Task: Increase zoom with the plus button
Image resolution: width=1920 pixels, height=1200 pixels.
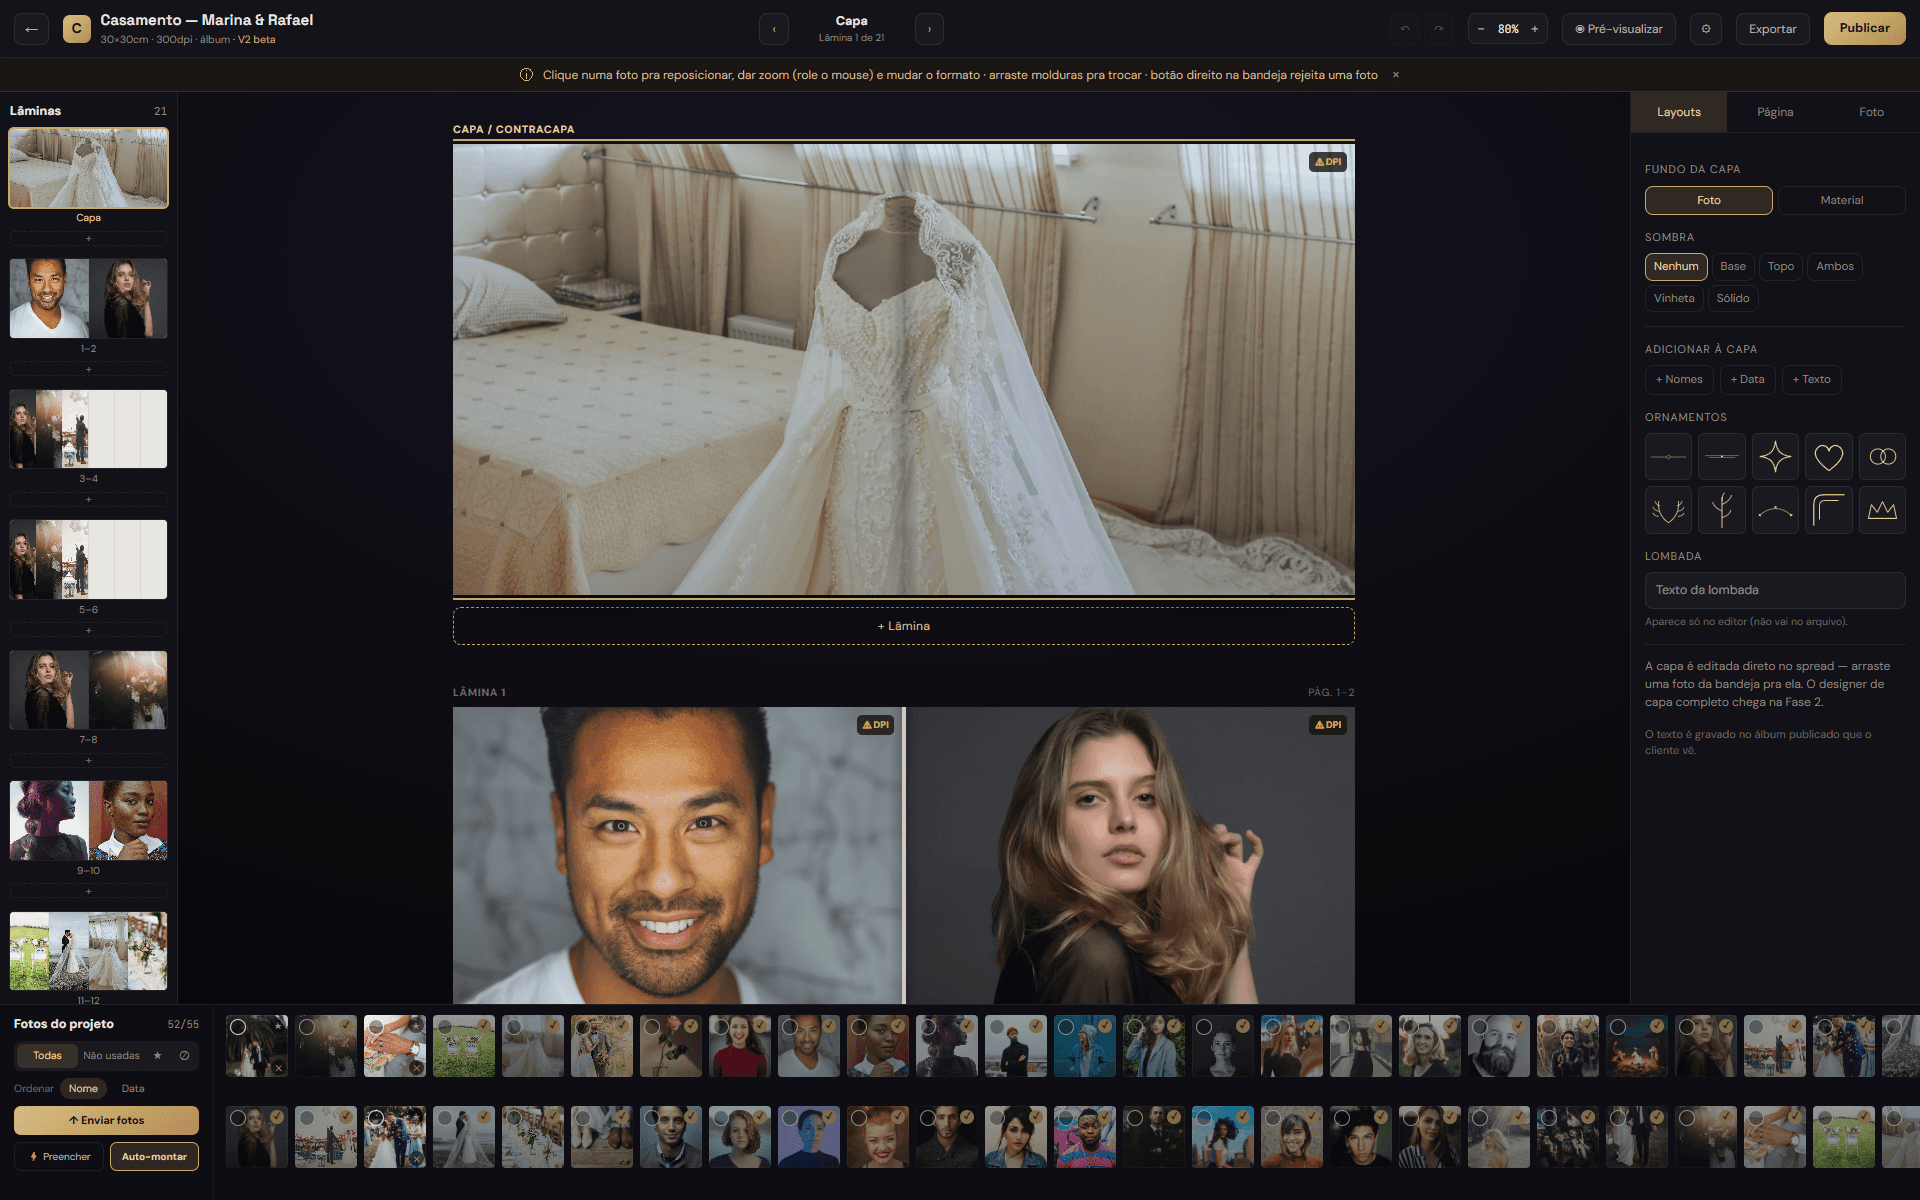Action: 1534,29
